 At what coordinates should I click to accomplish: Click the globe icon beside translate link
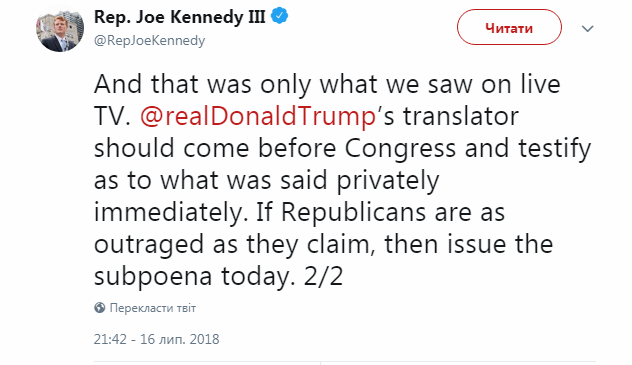click(100, 308)
